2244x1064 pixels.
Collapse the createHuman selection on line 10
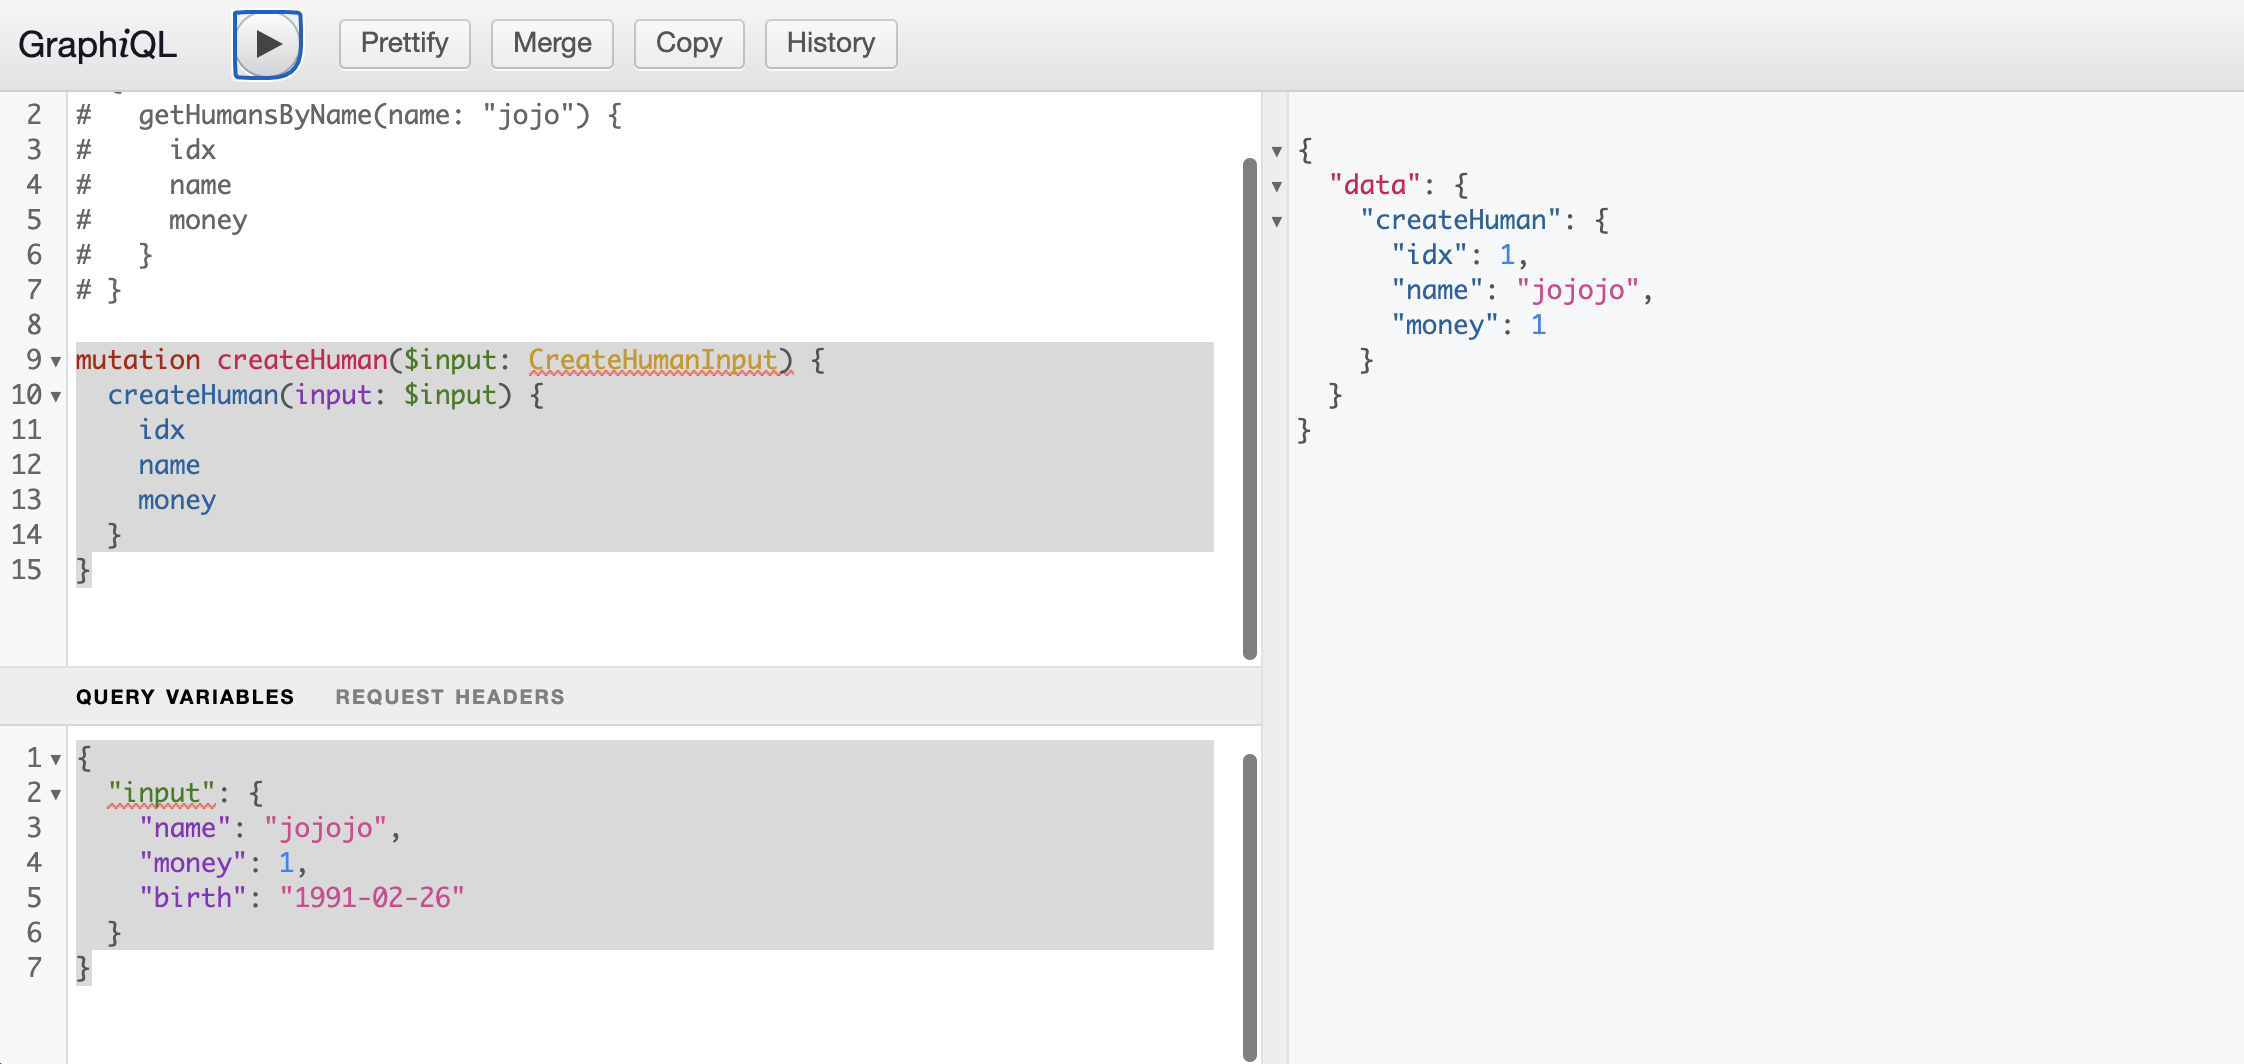(55, 396)
